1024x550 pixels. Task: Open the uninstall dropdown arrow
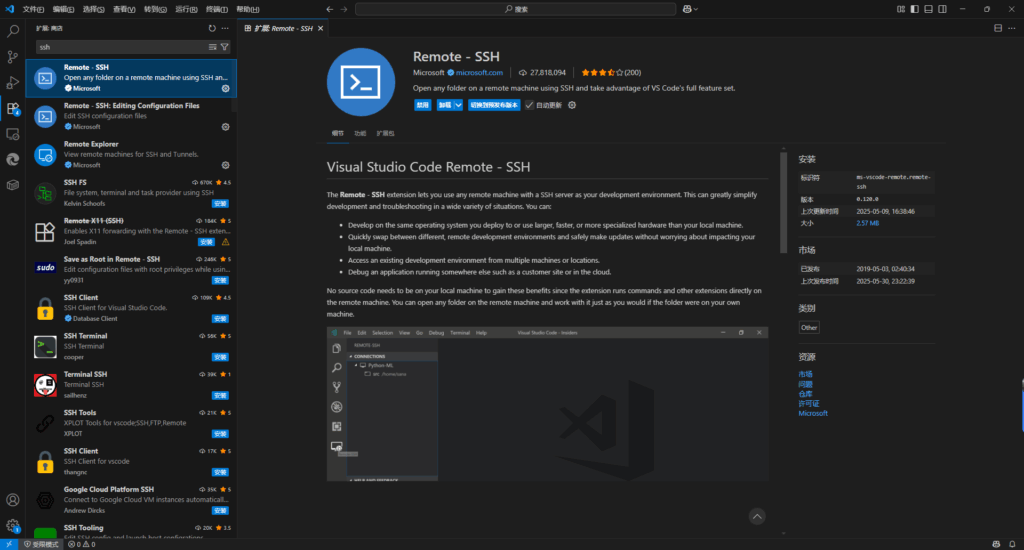458,105
